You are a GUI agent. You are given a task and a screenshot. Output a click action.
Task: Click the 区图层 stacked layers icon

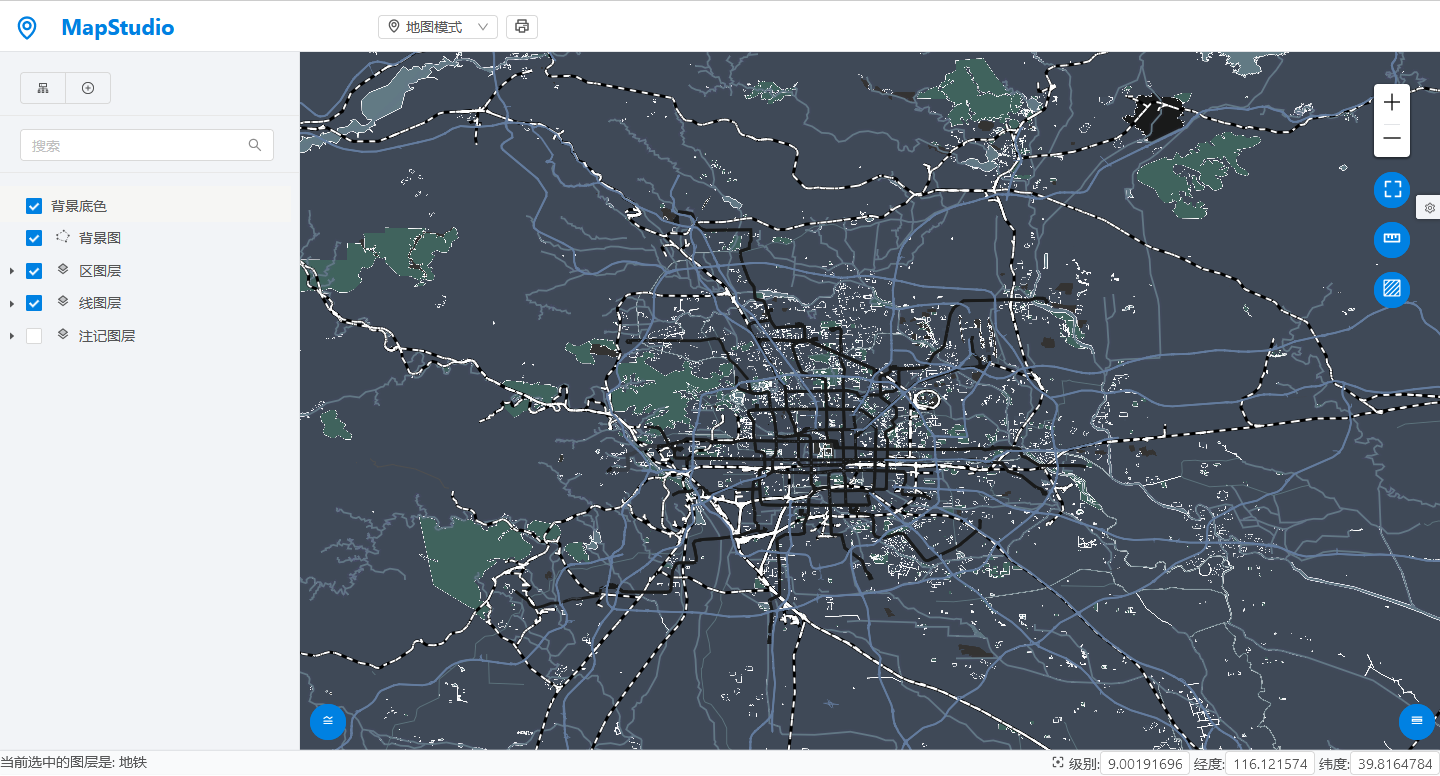pyautogui.click(x=63, y=270)
